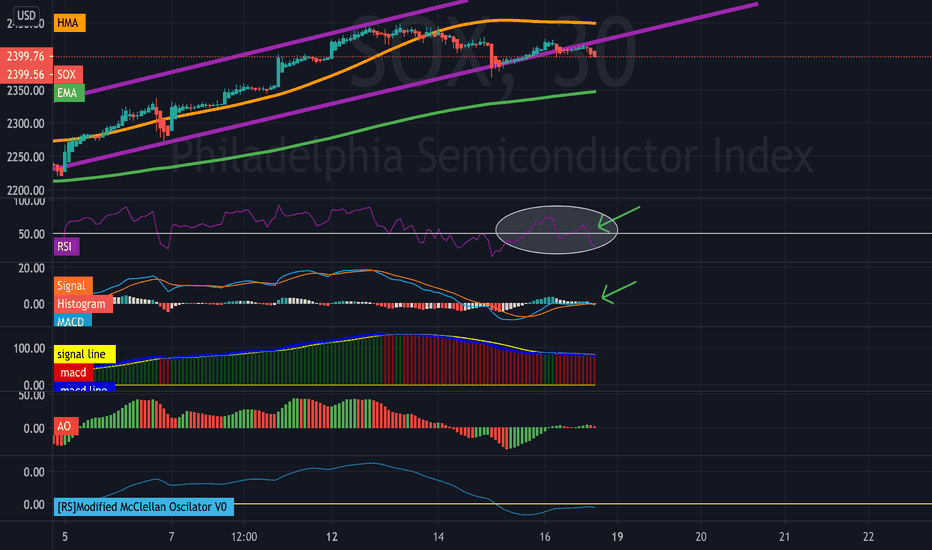Click the orange Signal label
The width and height of the screenshot is (932, 550).
pyautogui.click(x=71, y=285)
